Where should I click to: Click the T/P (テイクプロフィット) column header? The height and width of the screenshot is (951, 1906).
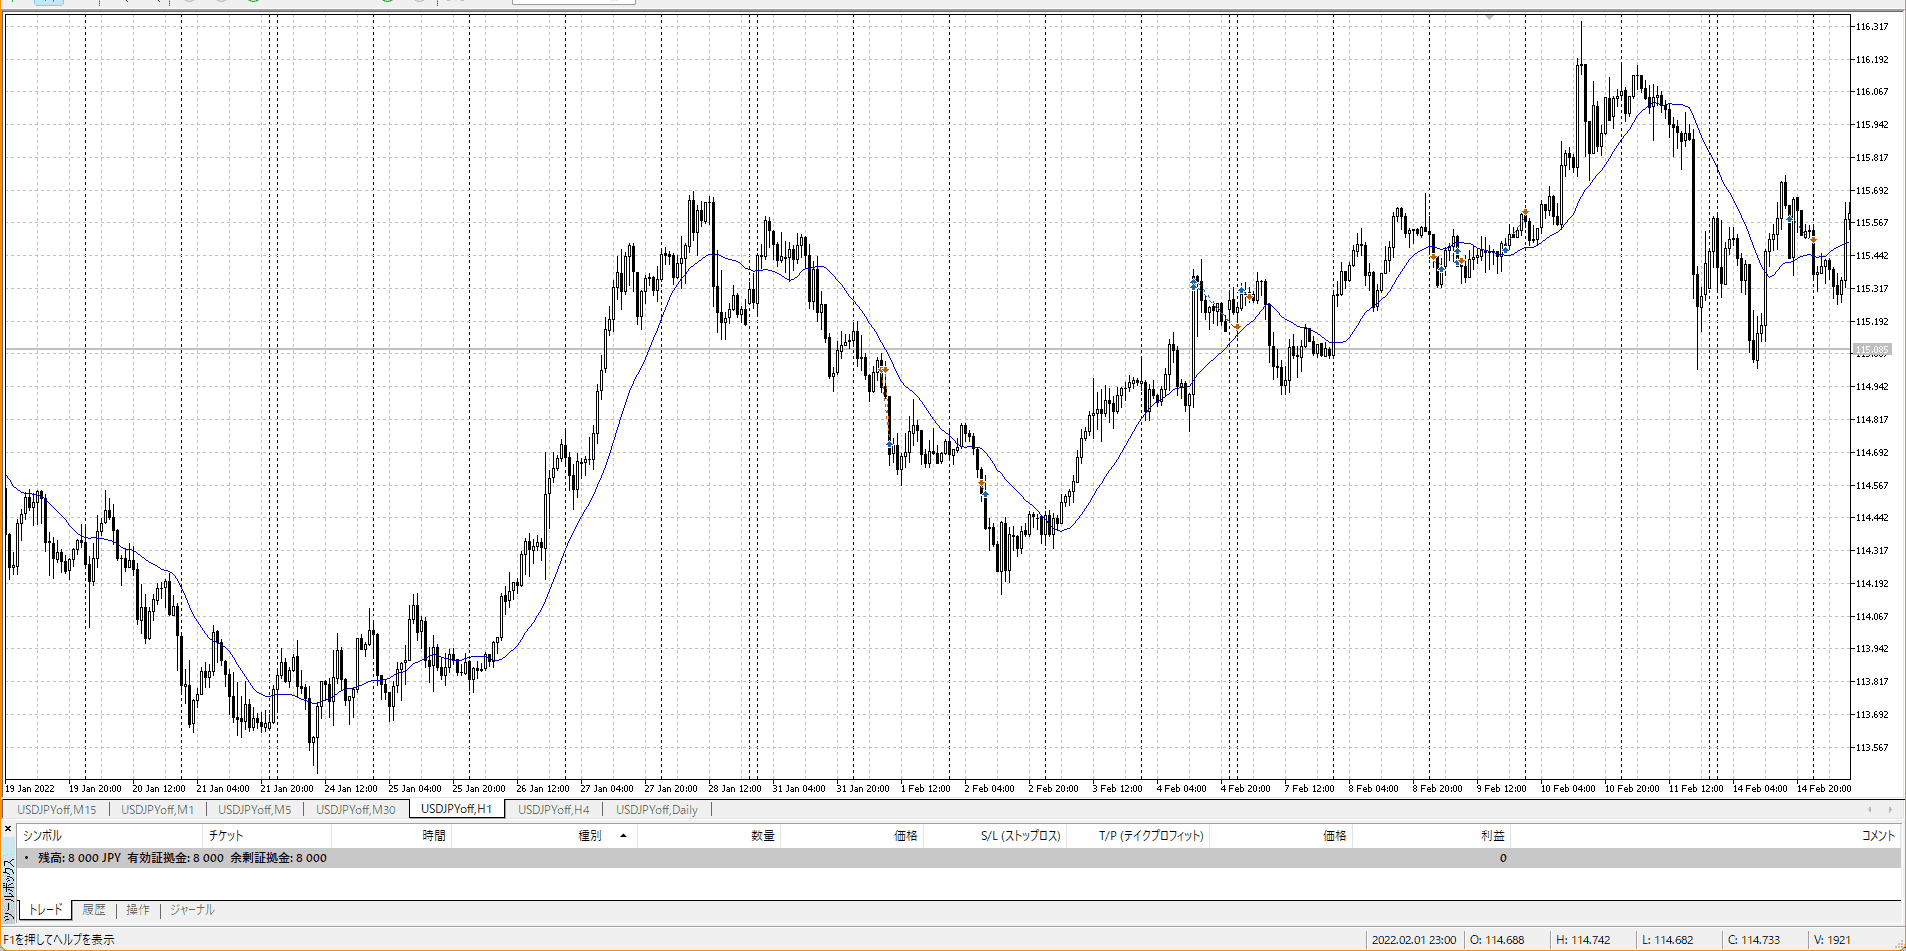pos(1150,836)
